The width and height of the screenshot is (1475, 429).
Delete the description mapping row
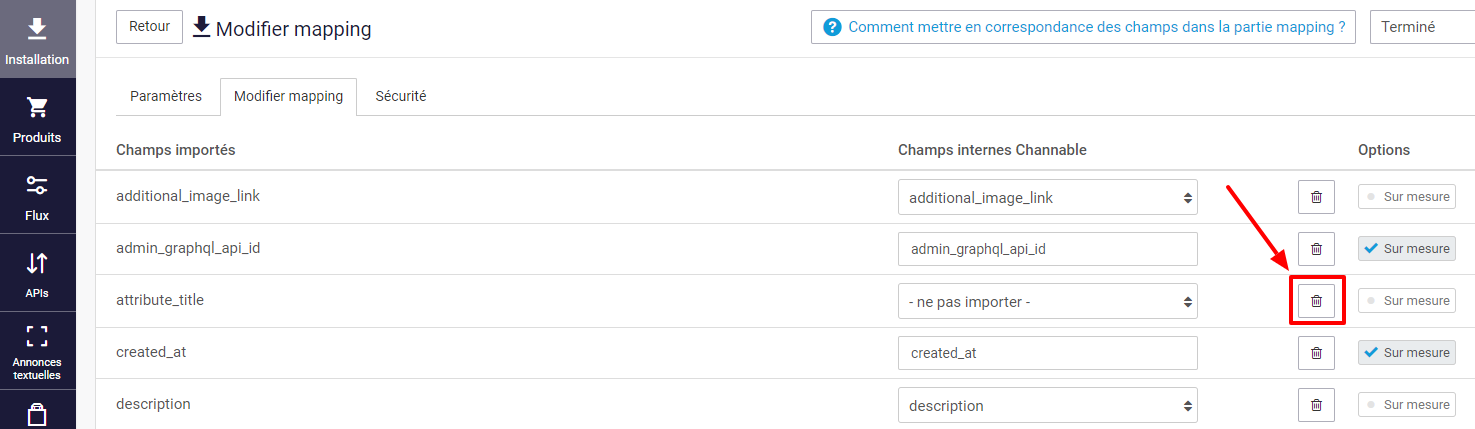click(x=1316, y=405)
